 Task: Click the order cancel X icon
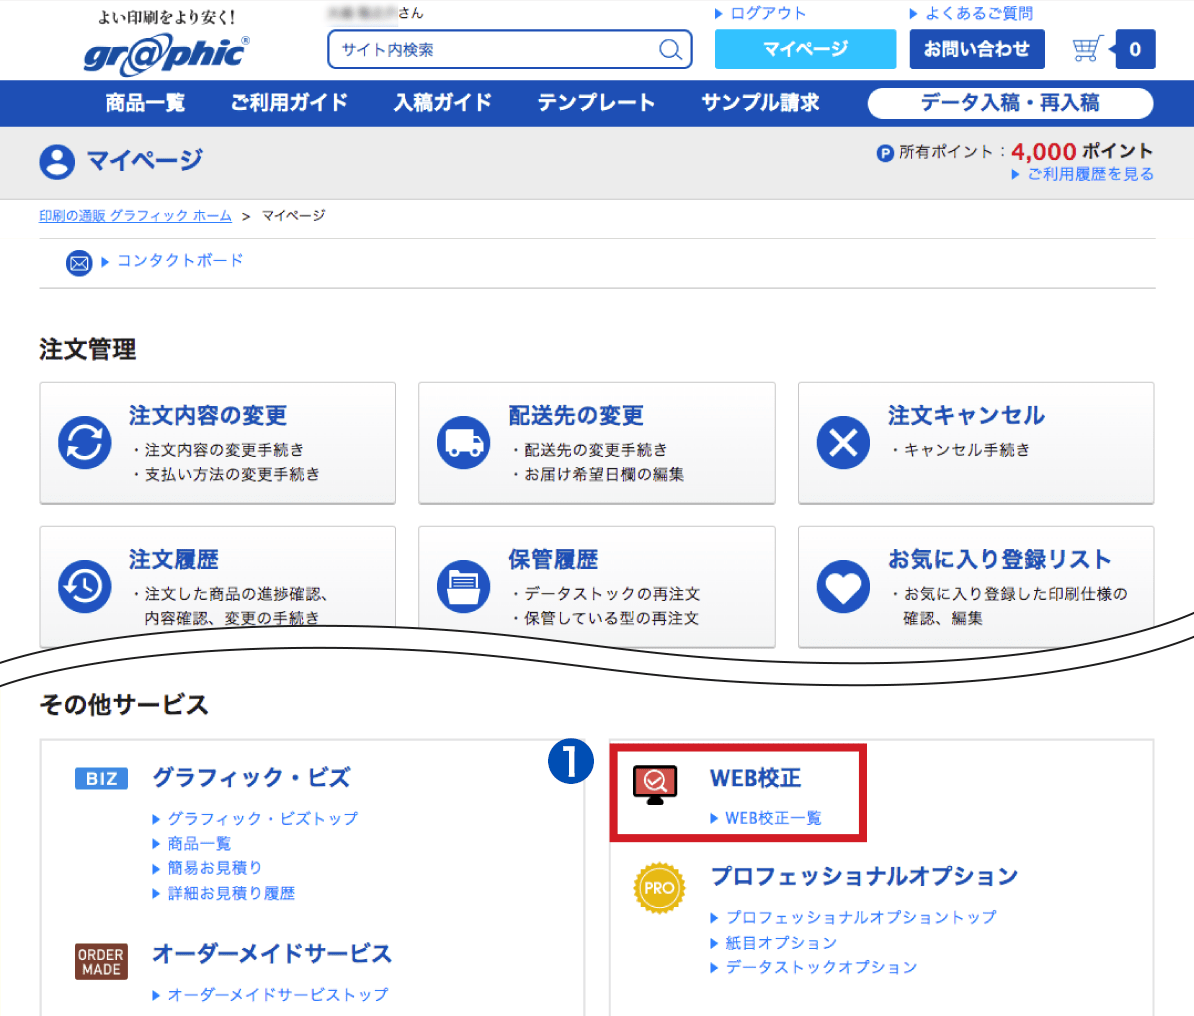843,442
